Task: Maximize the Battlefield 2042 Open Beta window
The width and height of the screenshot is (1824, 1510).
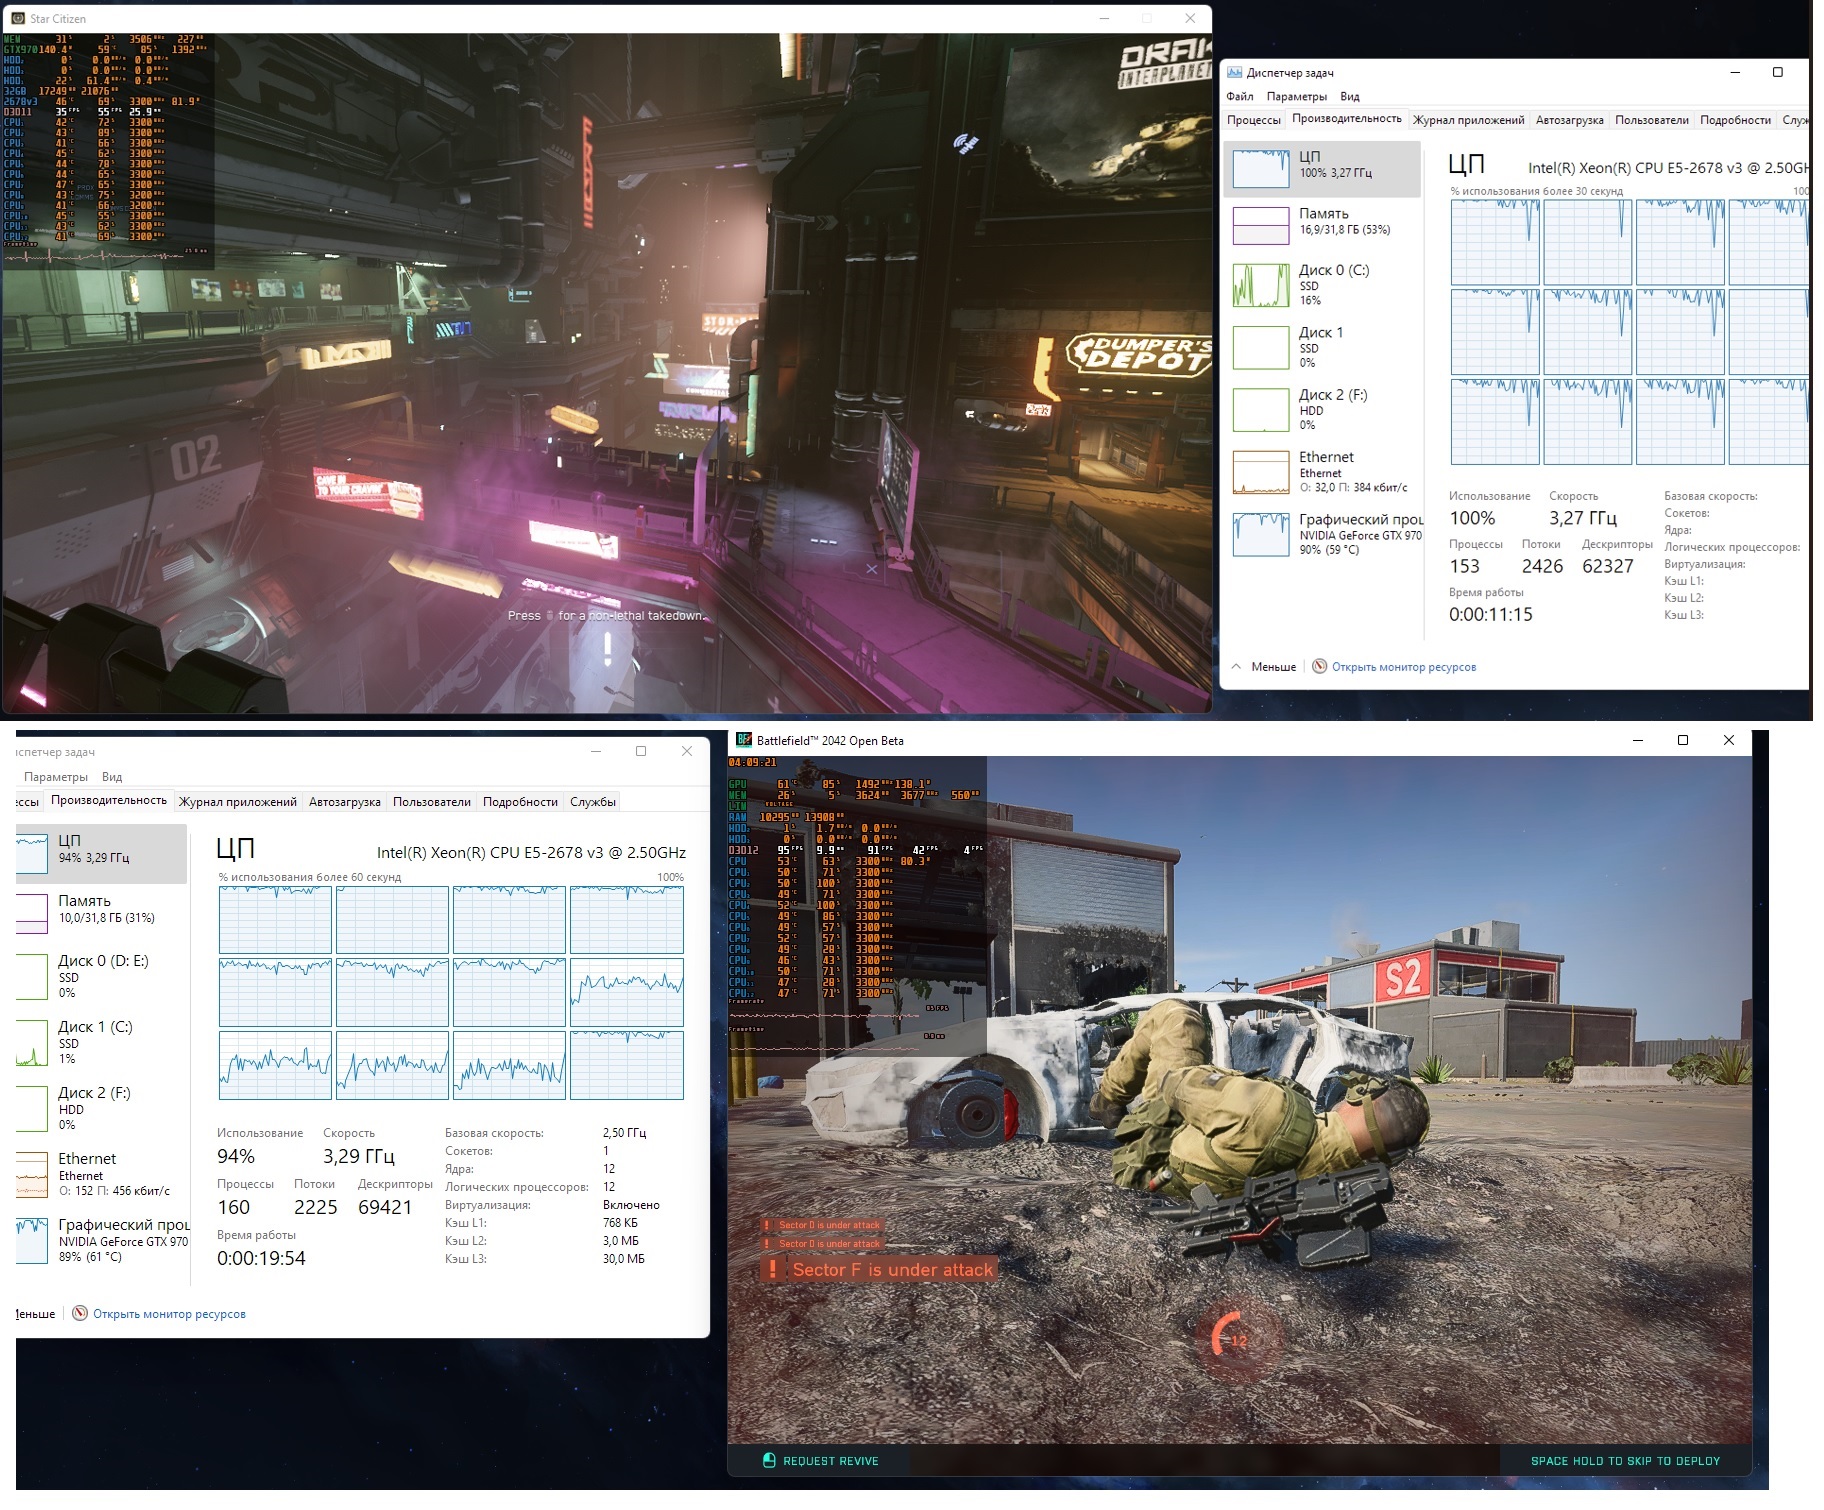Action: (1683, 740)
